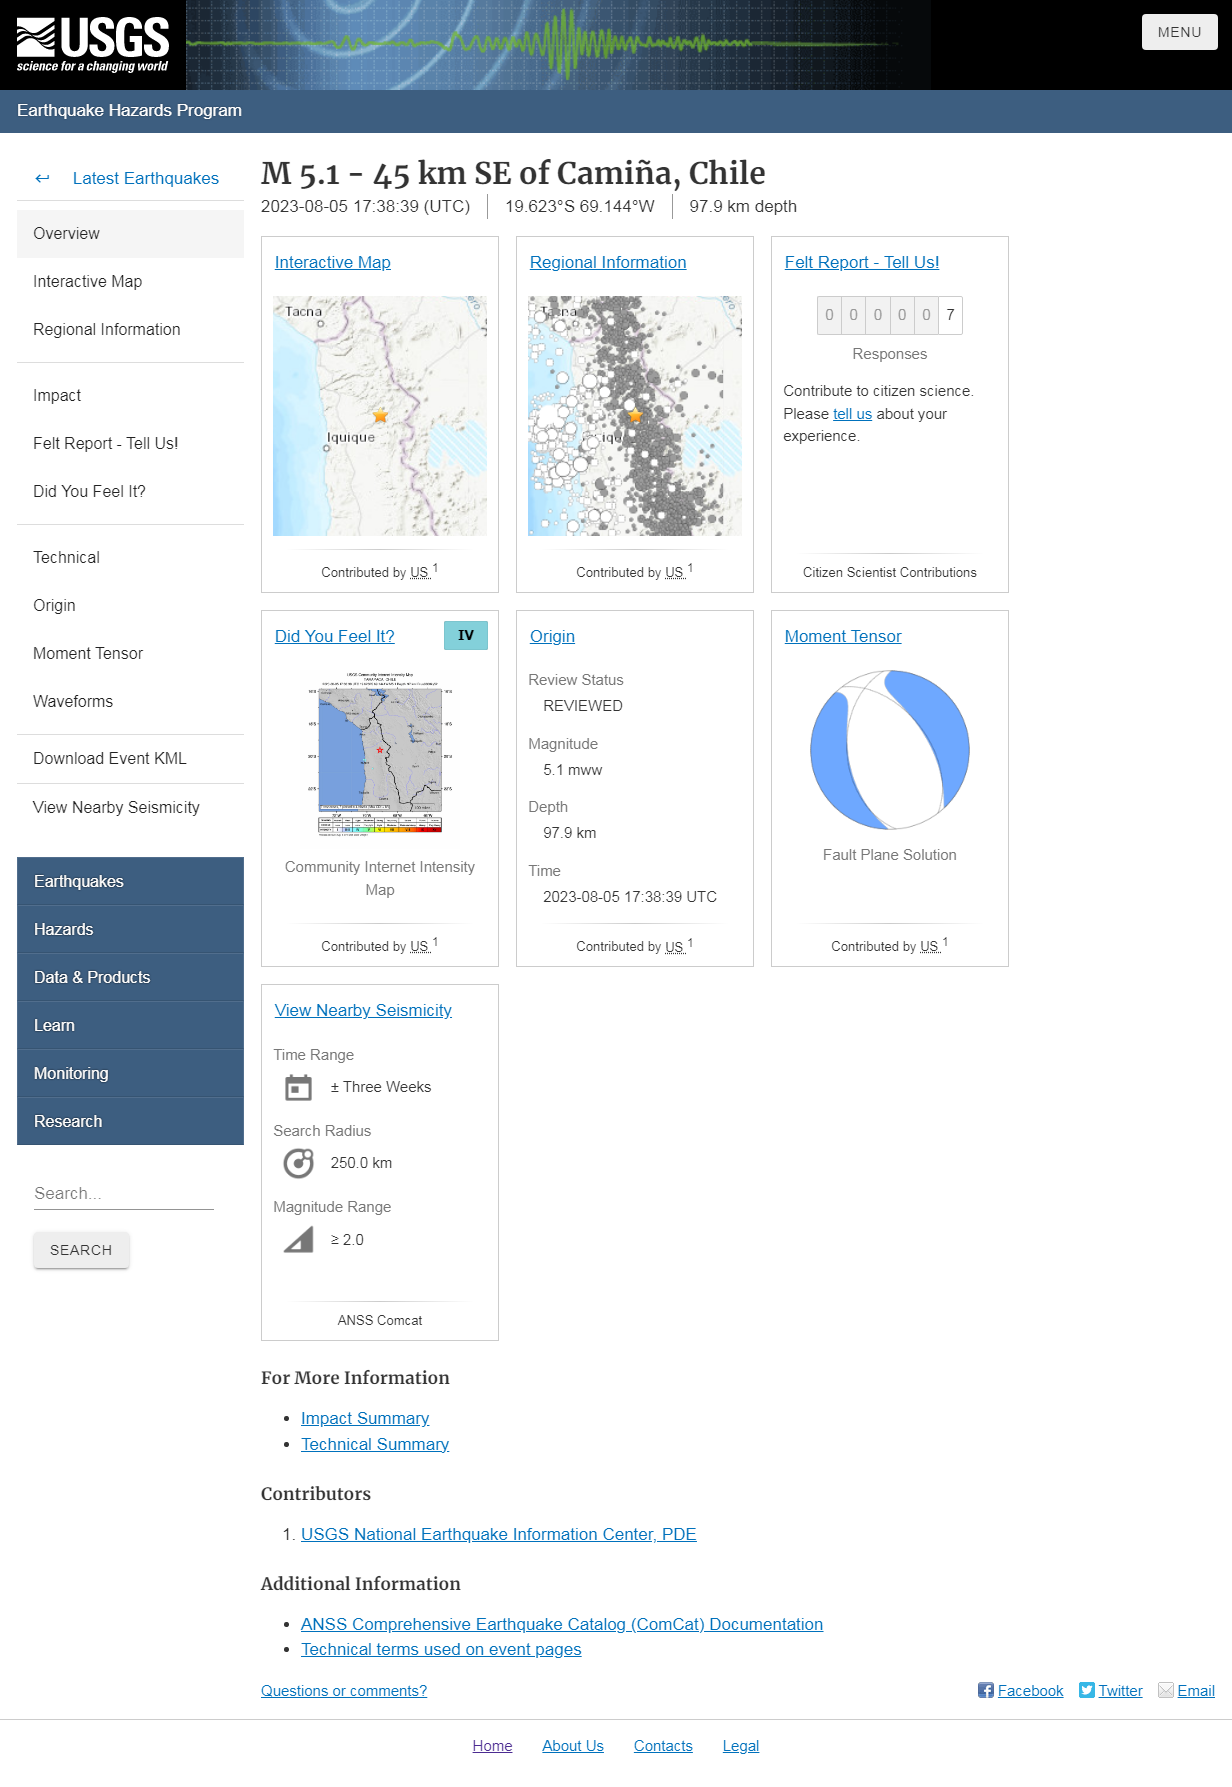Click the fault plane beachball diagram
This screenshot has width=1232, height=1787.
pos(890,749)
